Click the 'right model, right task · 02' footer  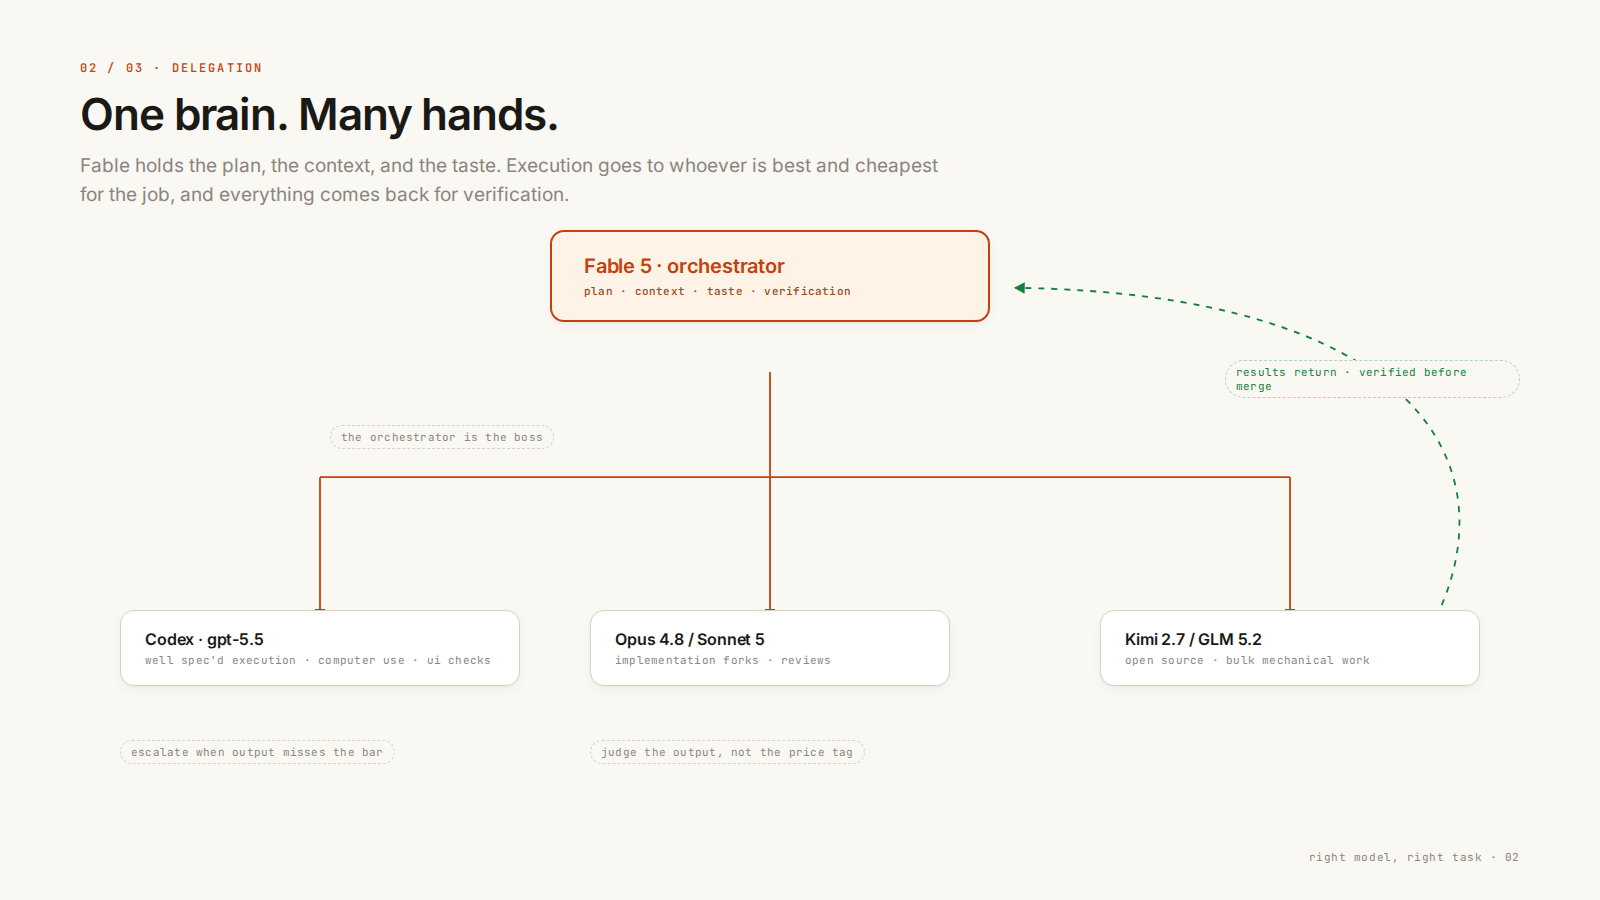click(1414, 857)
